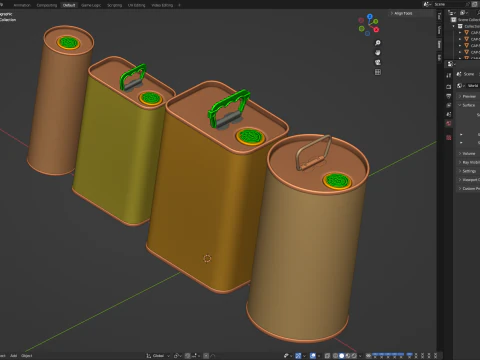Switch to the Default workspace tab
Screen dimensions: 480x360
pyautogui.click(x=69, y=5)
